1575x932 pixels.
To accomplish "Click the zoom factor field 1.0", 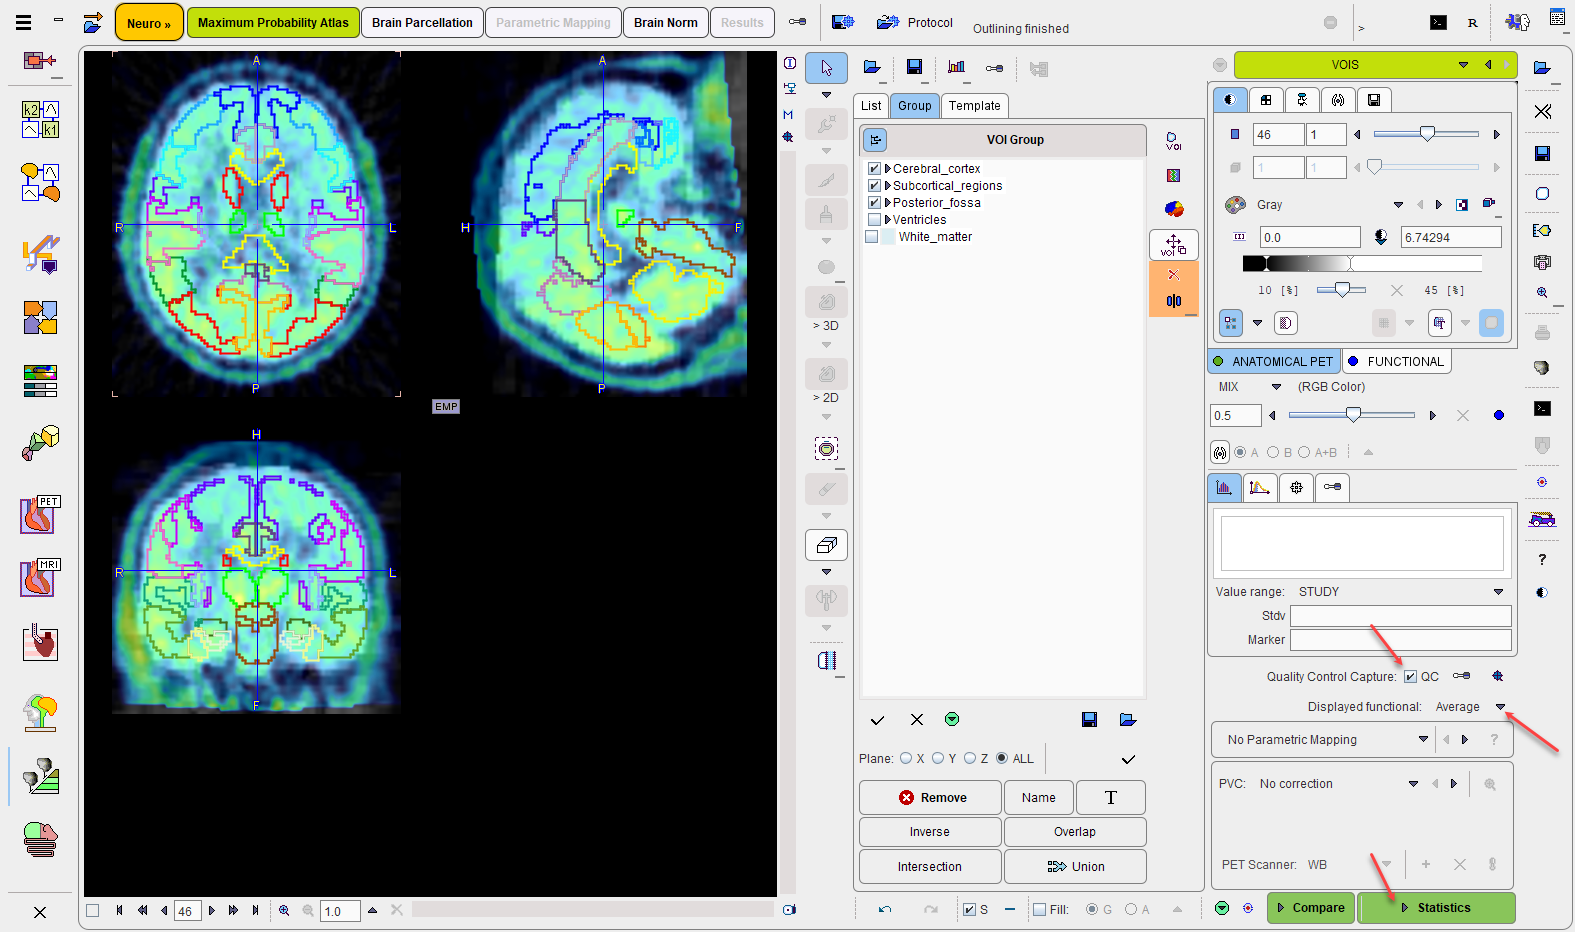I will click(x=340, y=911).
